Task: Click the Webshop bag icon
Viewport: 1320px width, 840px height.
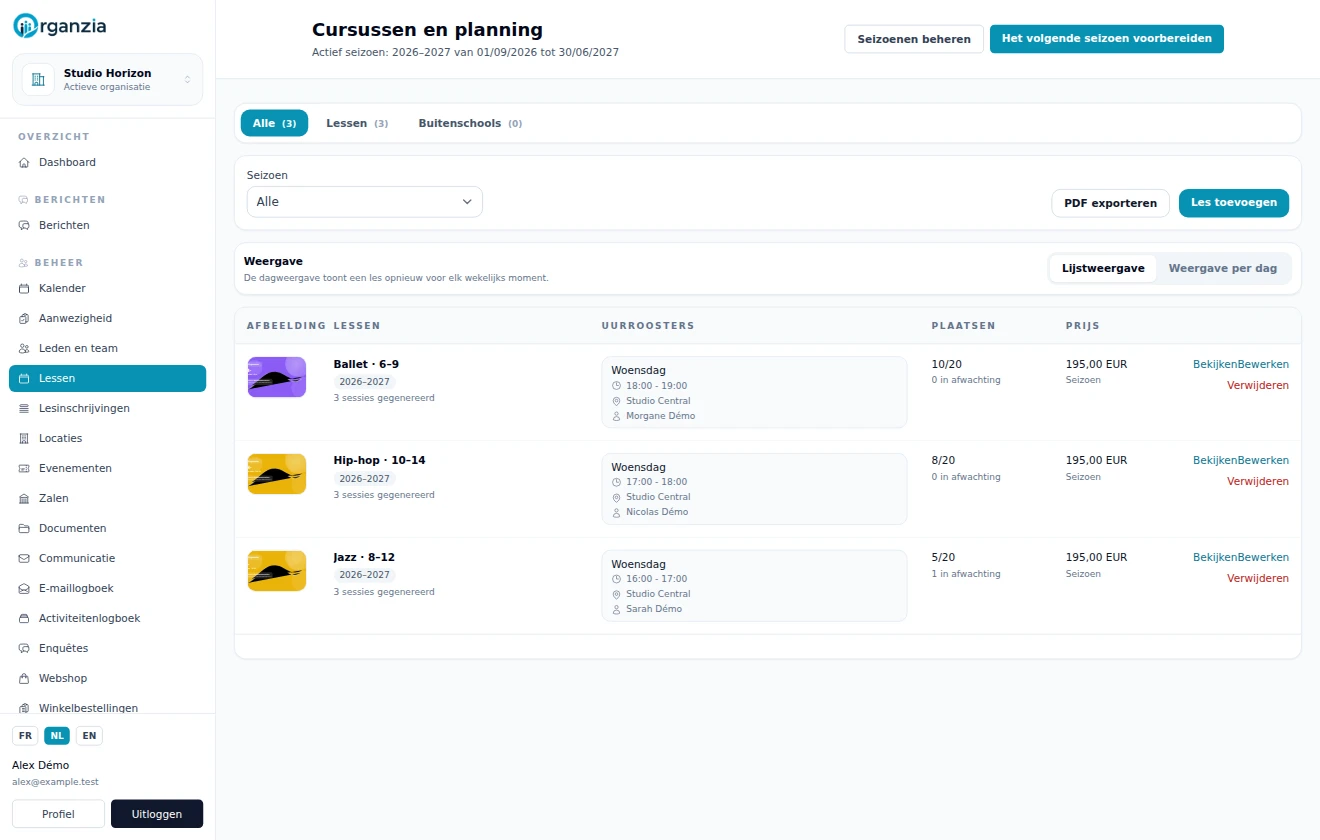Action: (x=24, y=679)
